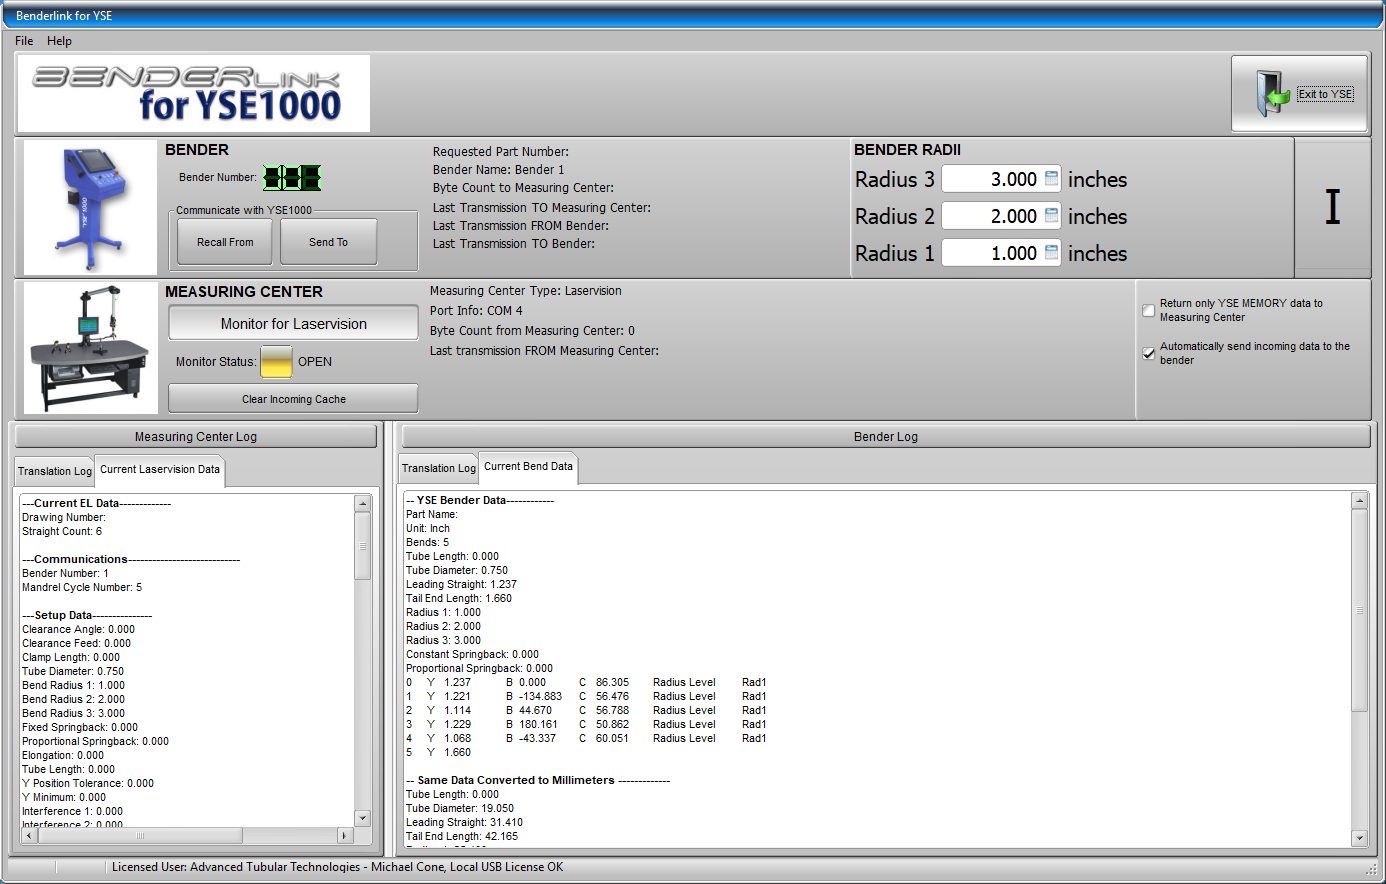Click Clear Incoming Cache button
The height and width of the screenshot is (884, 1386).
293,399
